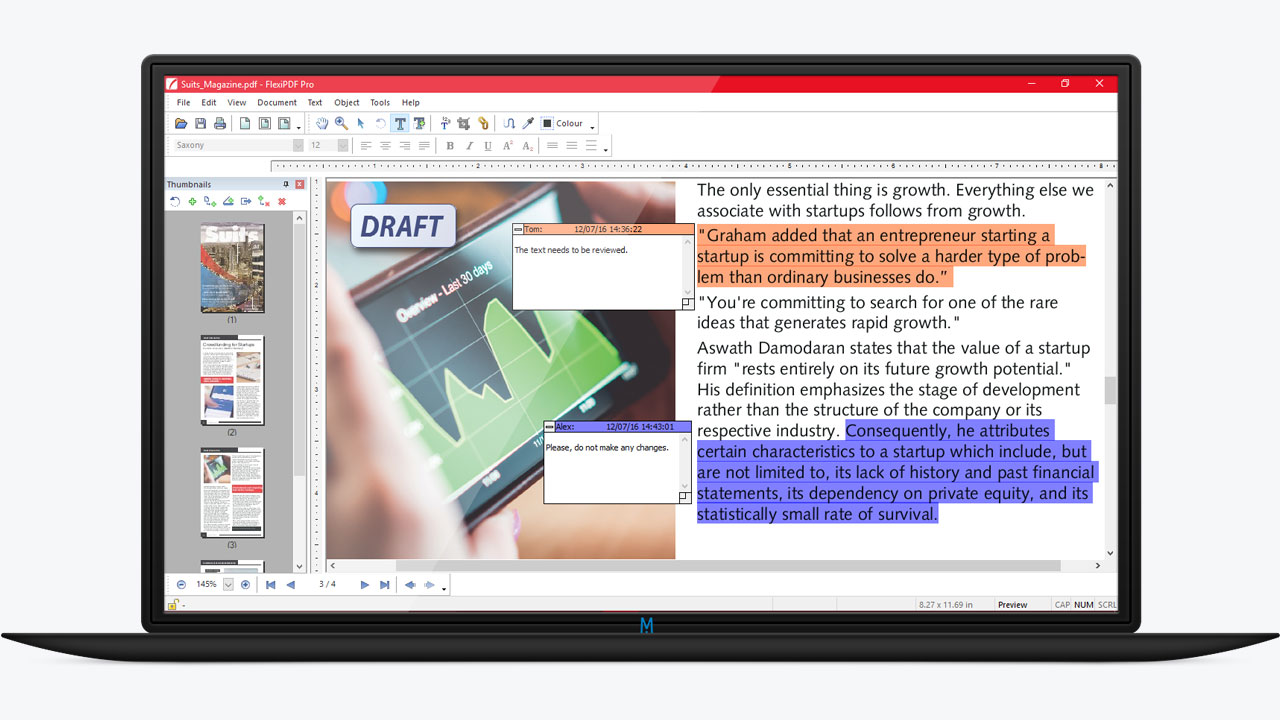Toggle superscript formatting
1280x720 pixels.
click(507, 146)
